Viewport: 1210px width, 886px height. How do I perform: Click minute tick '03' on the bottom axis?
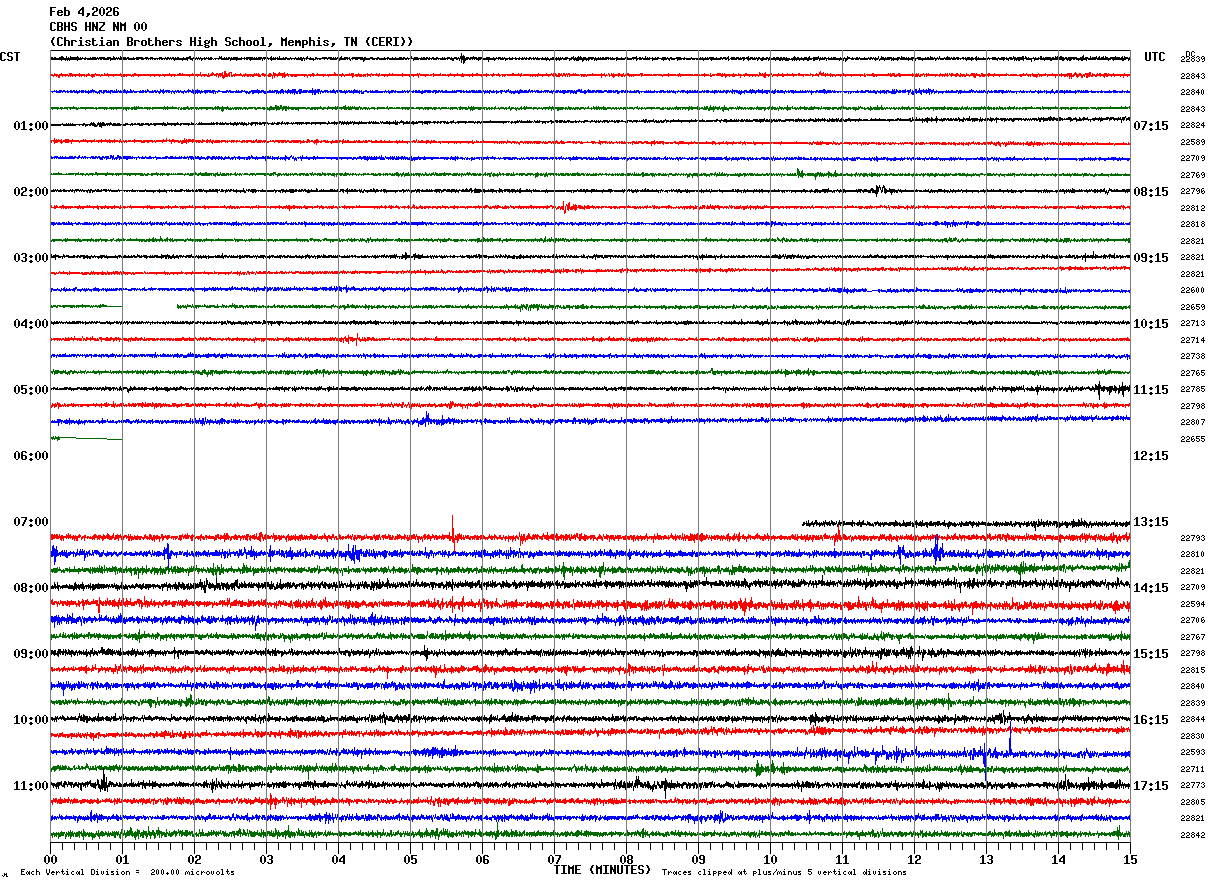[x=267, y=859]
